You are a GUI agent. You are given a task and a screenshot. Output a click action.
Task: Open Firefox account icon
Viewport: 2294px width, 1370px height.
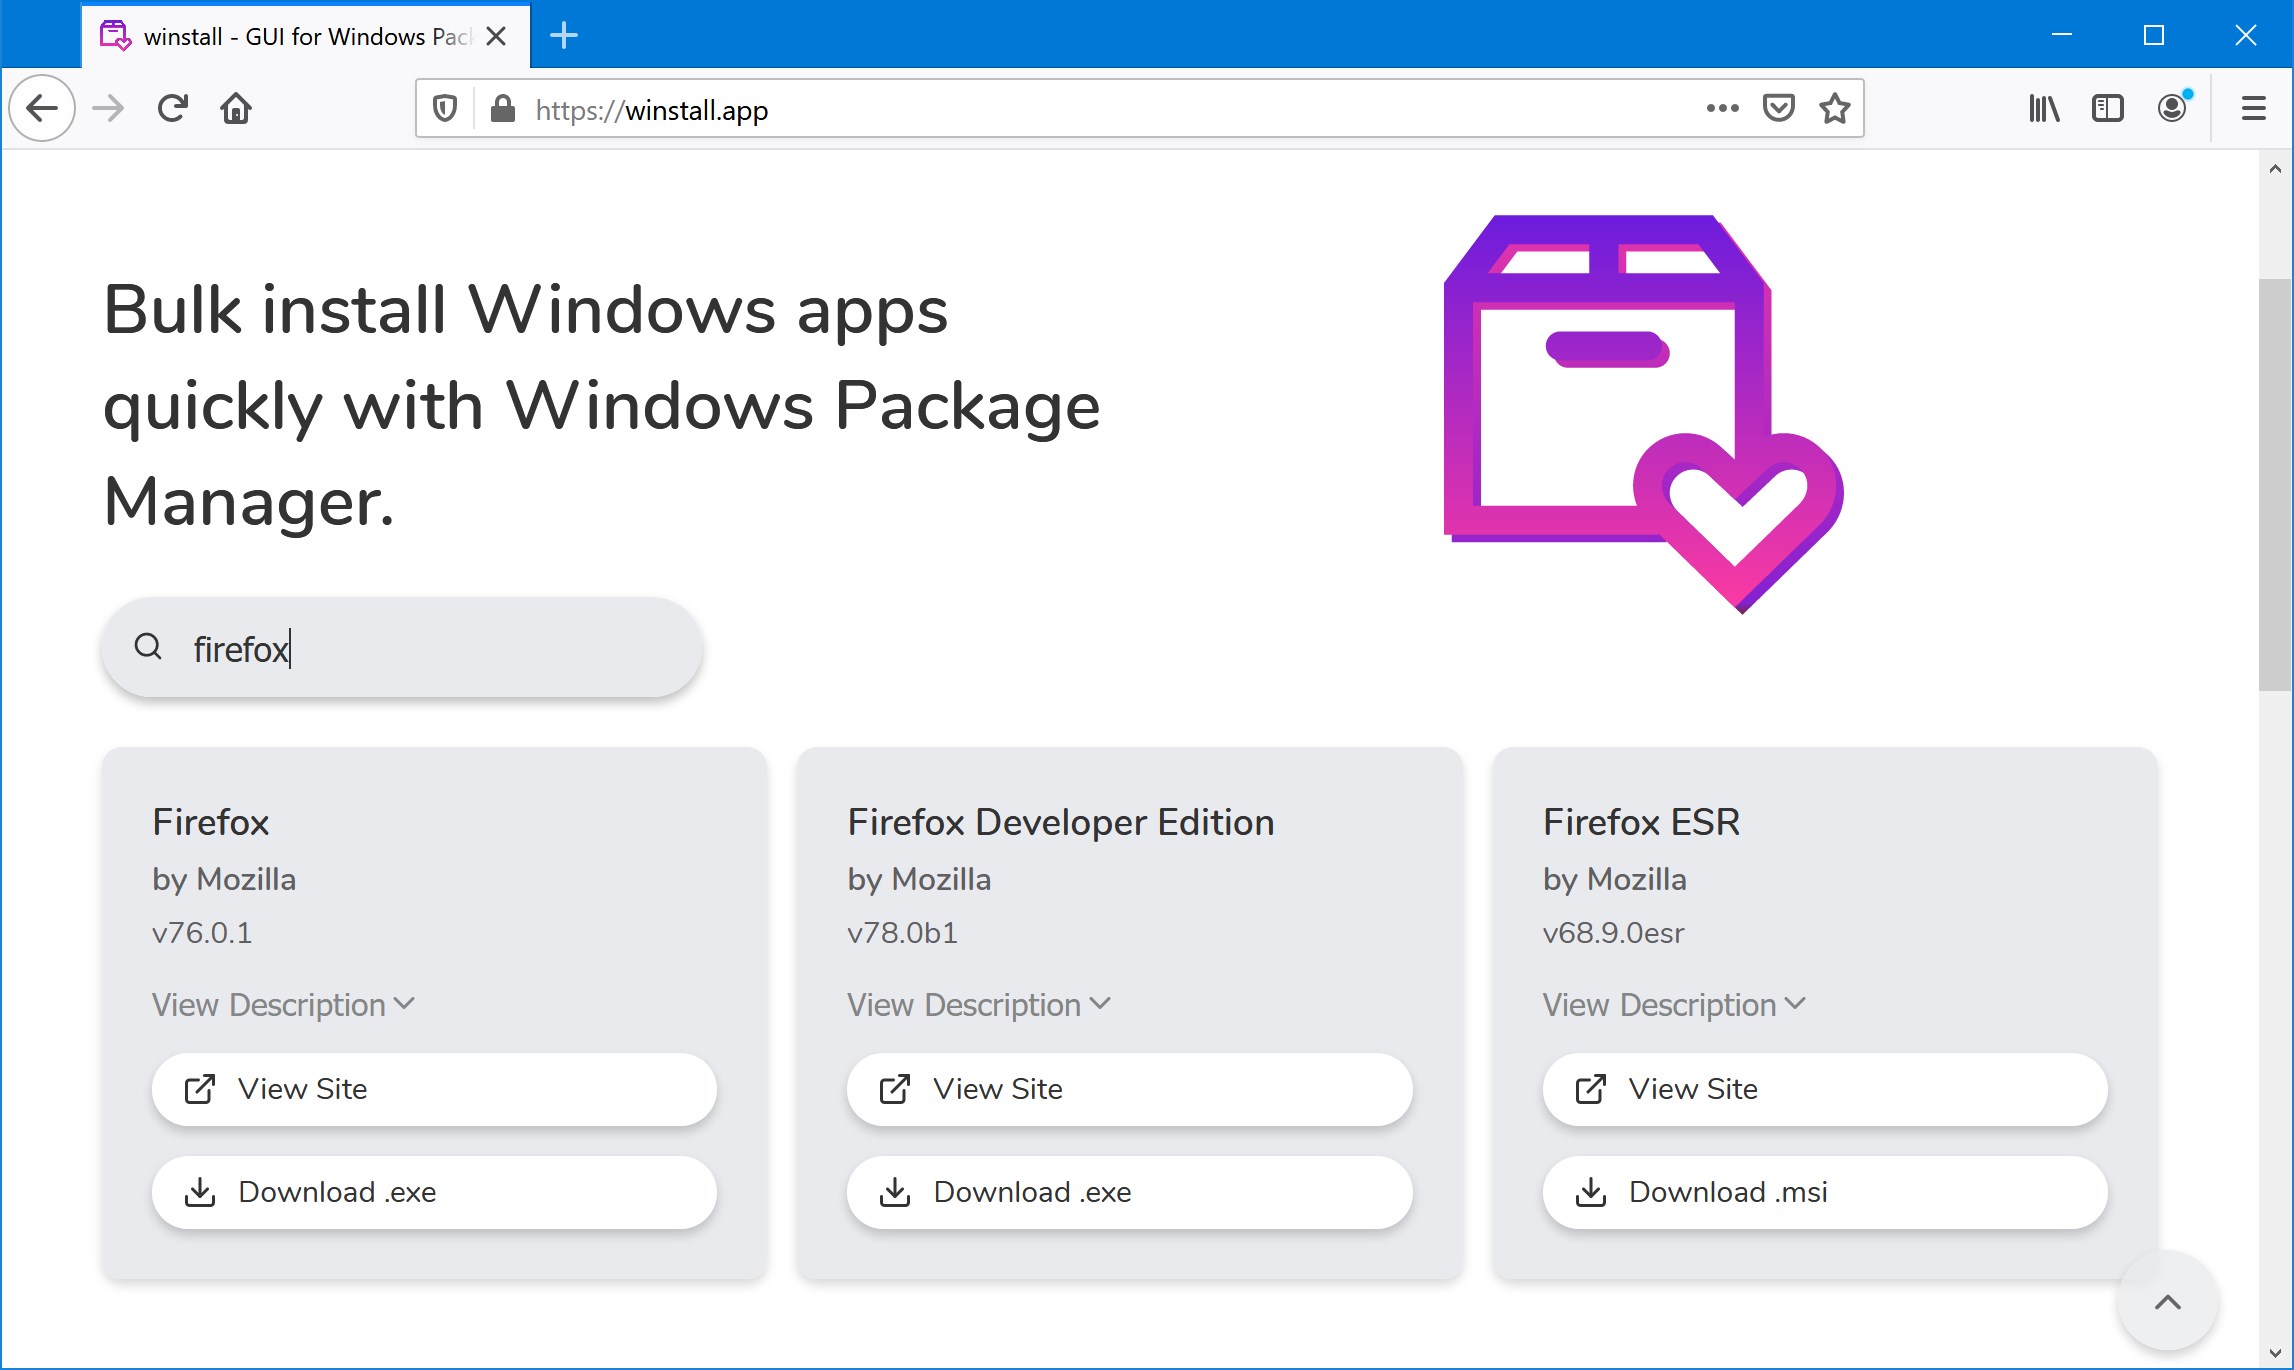(x=2172, y=108)
